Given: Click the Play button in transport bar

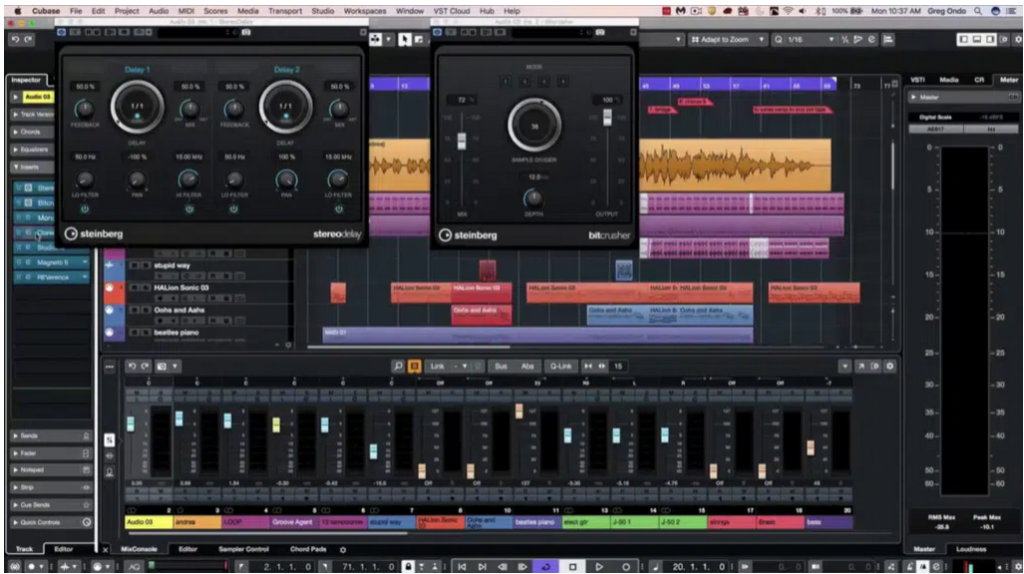Looking at the screenshot, I should click(x=599, y=566).
